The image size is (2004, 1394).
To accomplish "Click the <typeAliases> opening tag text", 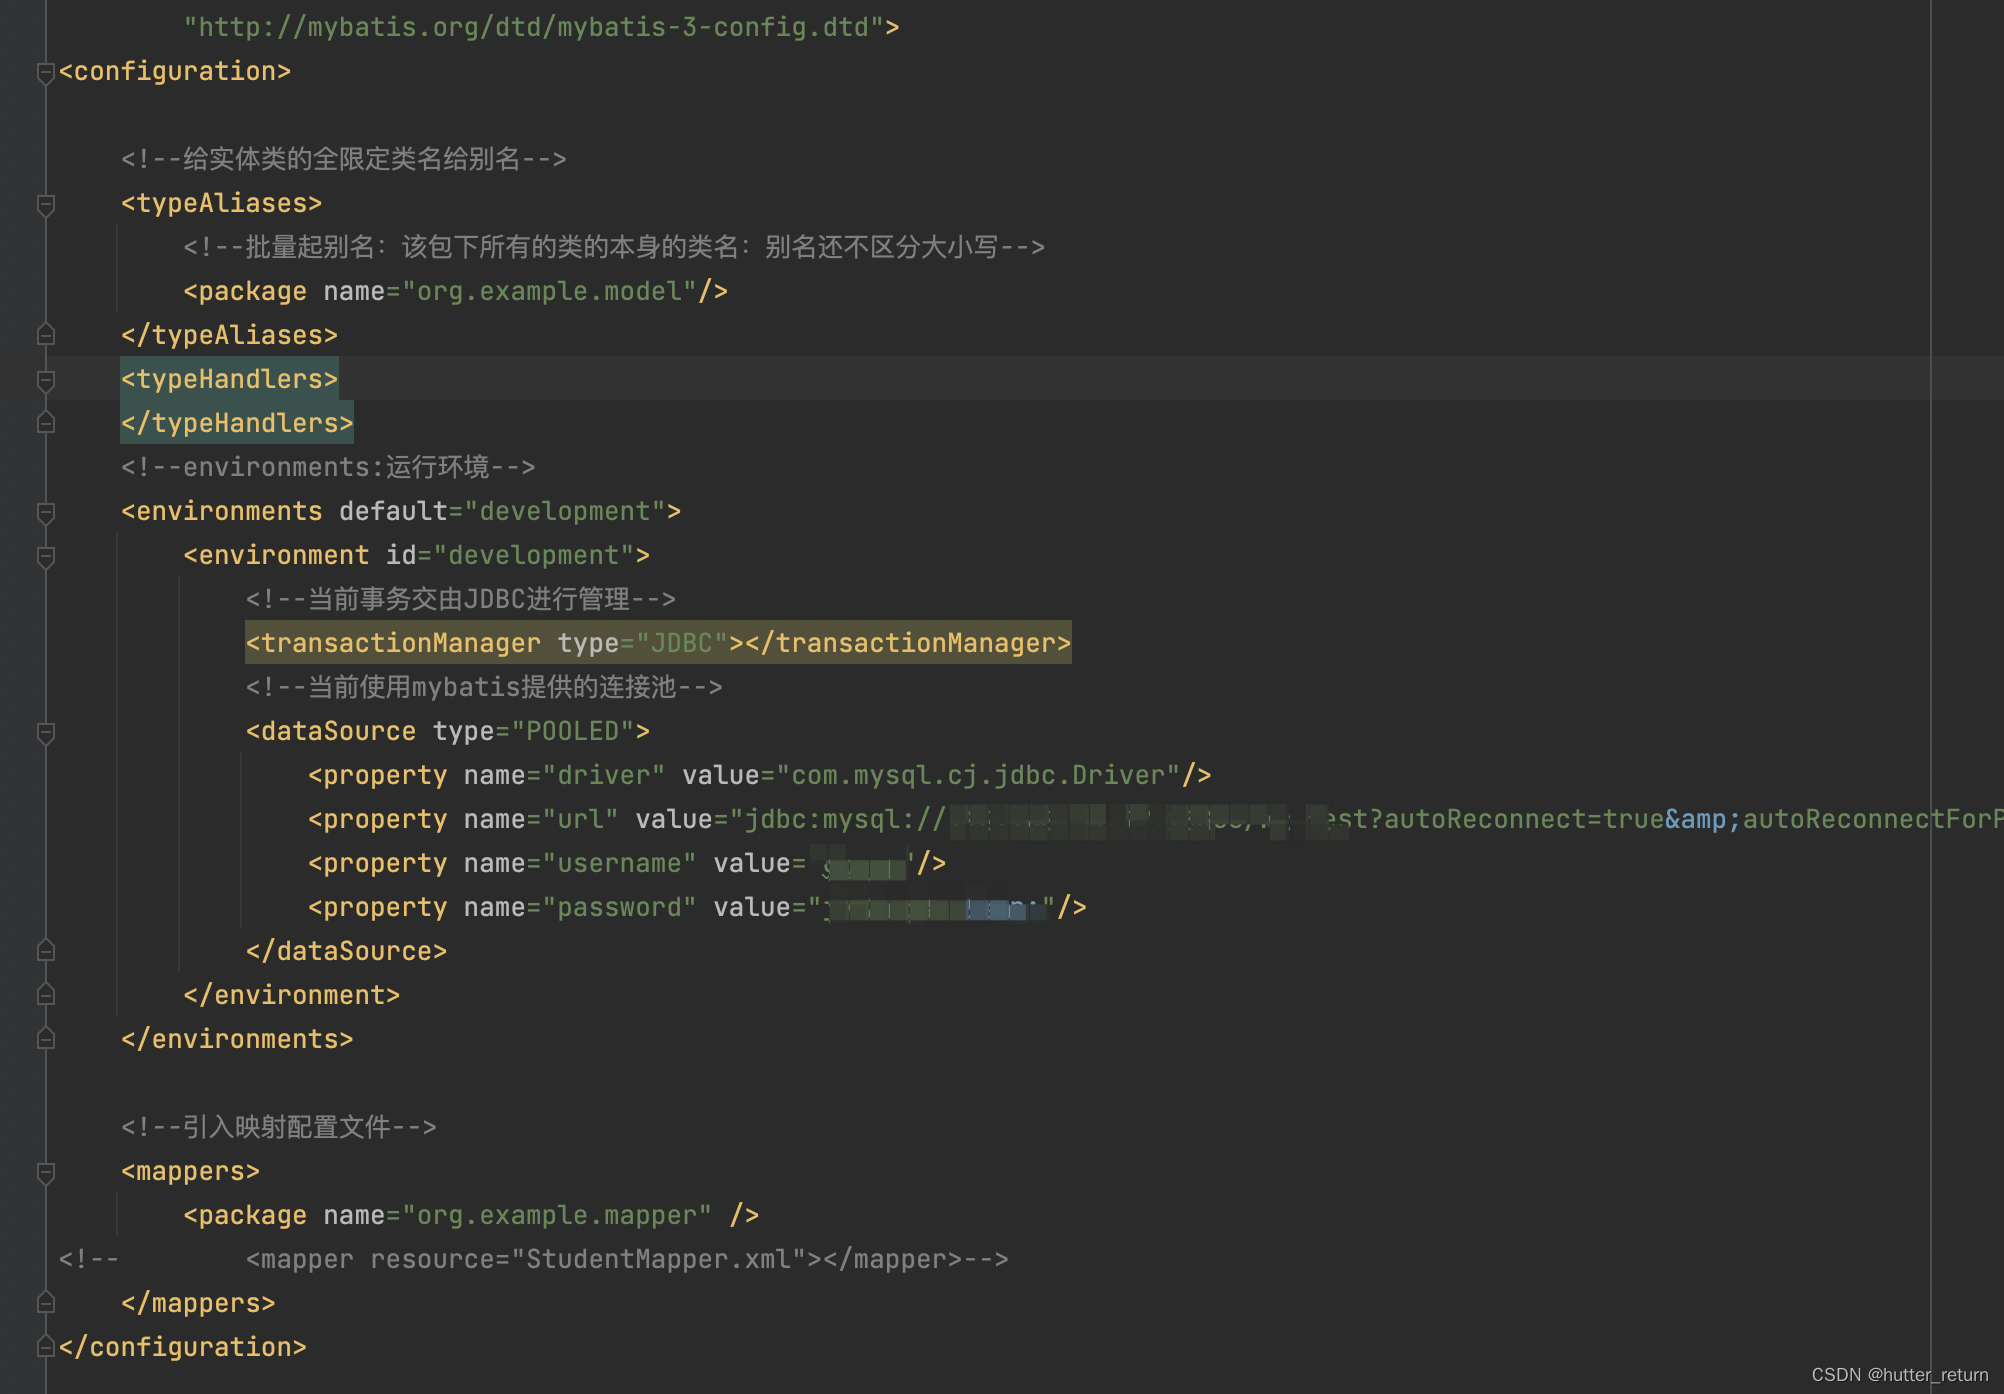I will [221, 203].
